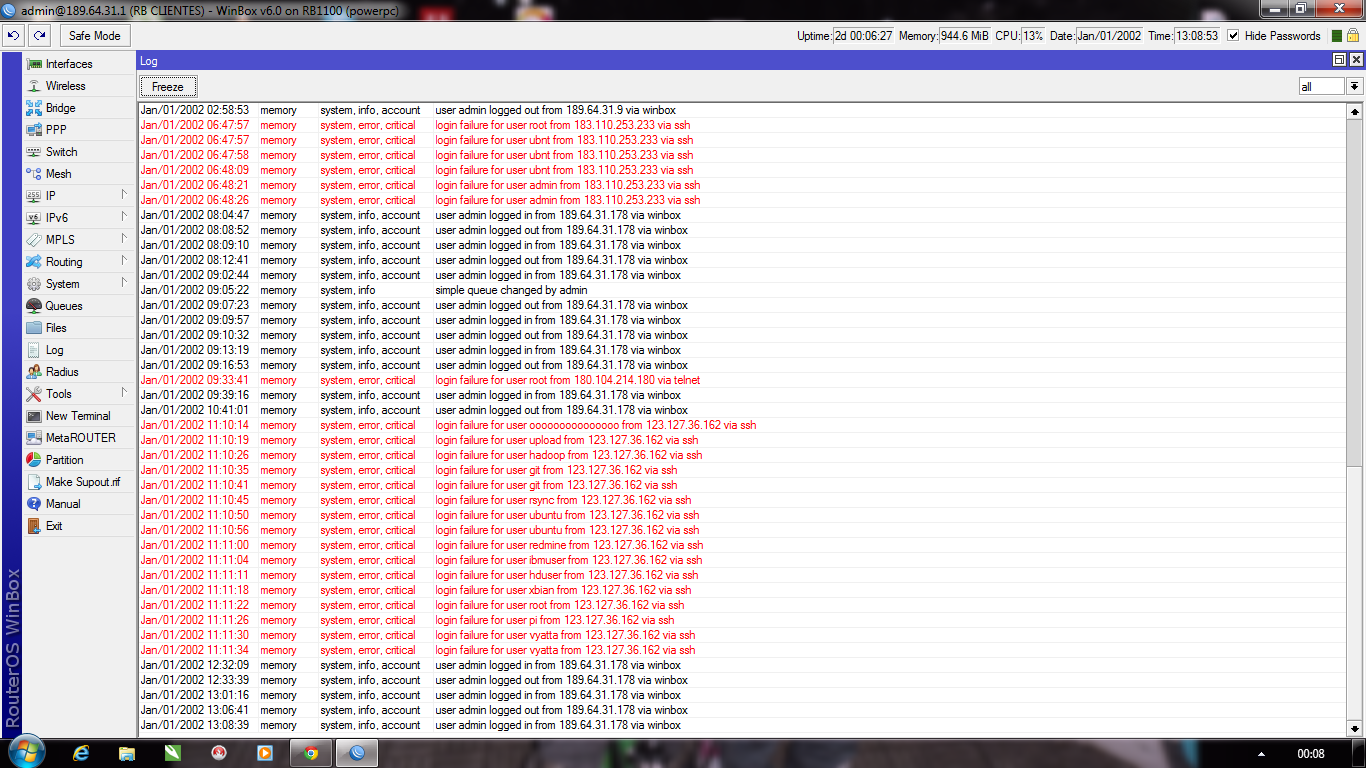Open Internet Explorer from the taskbar
The width and height of the screenshot is (1366, 768).
[x=82, y=753]
